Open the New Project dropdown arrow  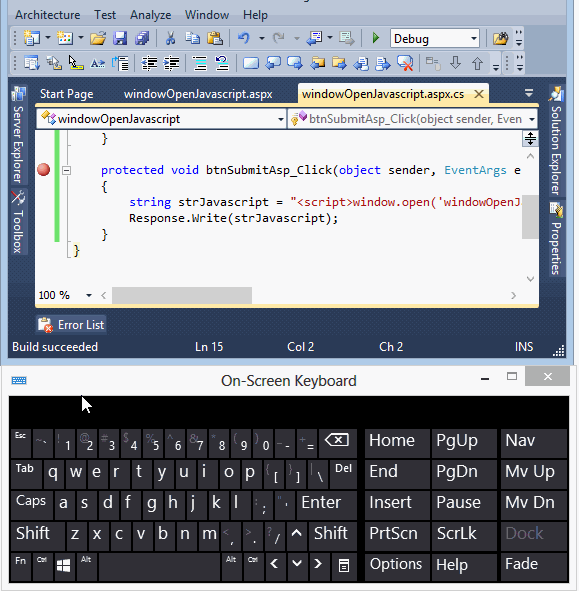point(48,38)
